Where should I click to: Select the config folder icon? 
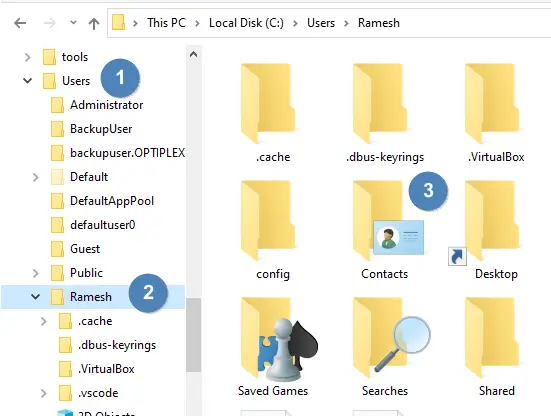click(x=267, y=220)
